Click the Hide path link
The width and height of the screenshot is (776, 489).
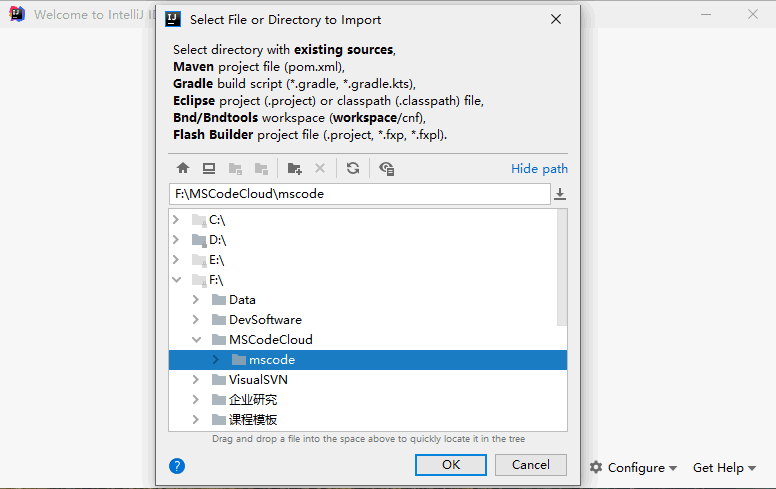[539, 169]
